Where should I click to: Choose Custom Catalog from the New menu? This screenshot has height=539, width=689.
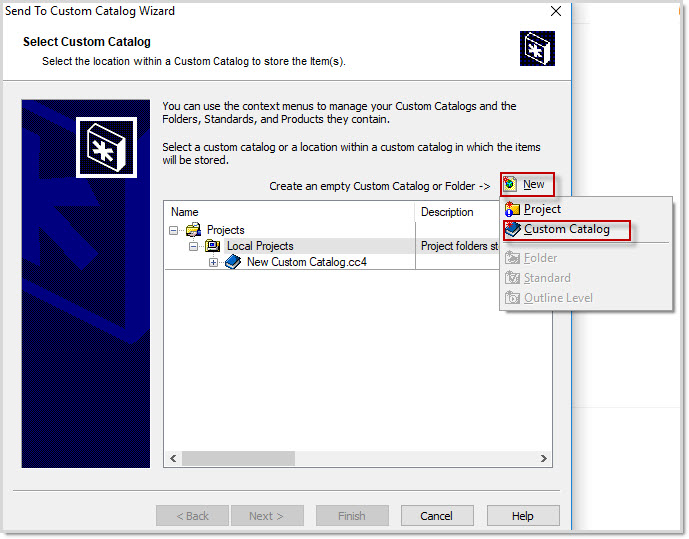coord(566,229)
